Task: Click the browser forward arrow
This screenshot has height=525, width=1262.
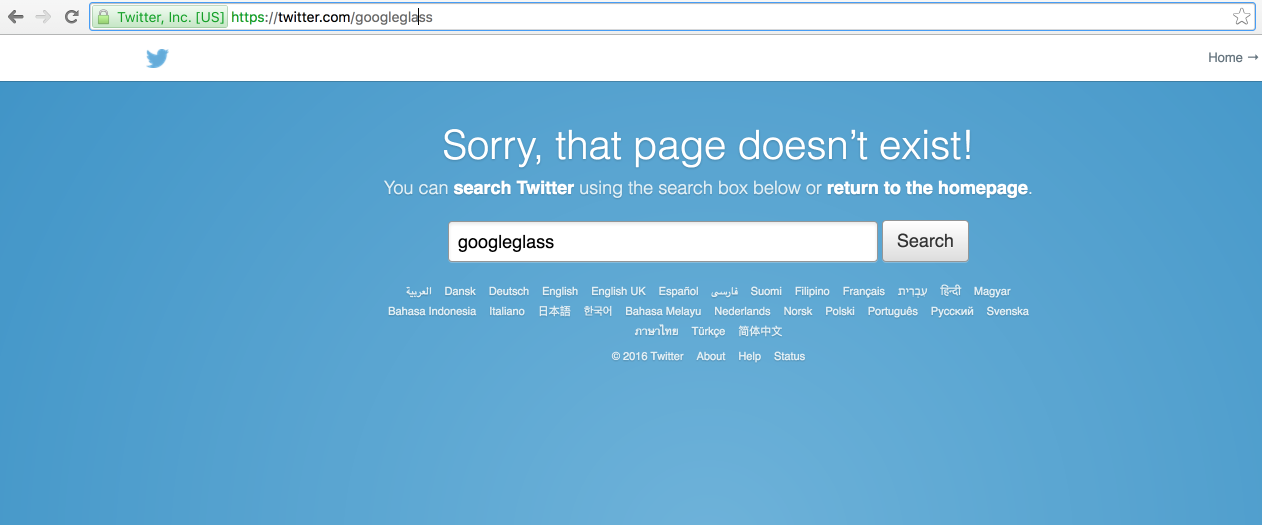Action: coord(43,16)
